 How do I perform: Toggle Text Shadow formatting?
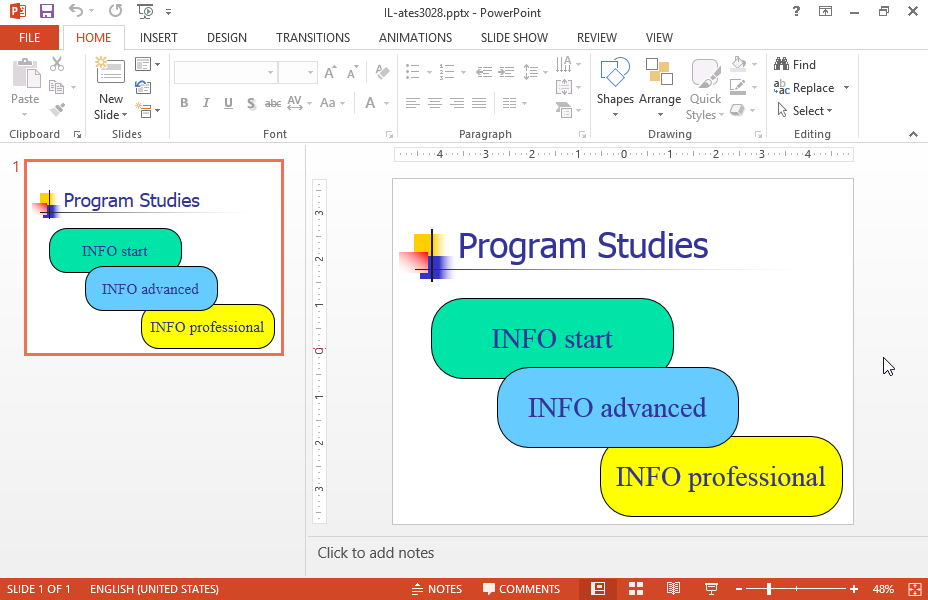tap(251, 103)
